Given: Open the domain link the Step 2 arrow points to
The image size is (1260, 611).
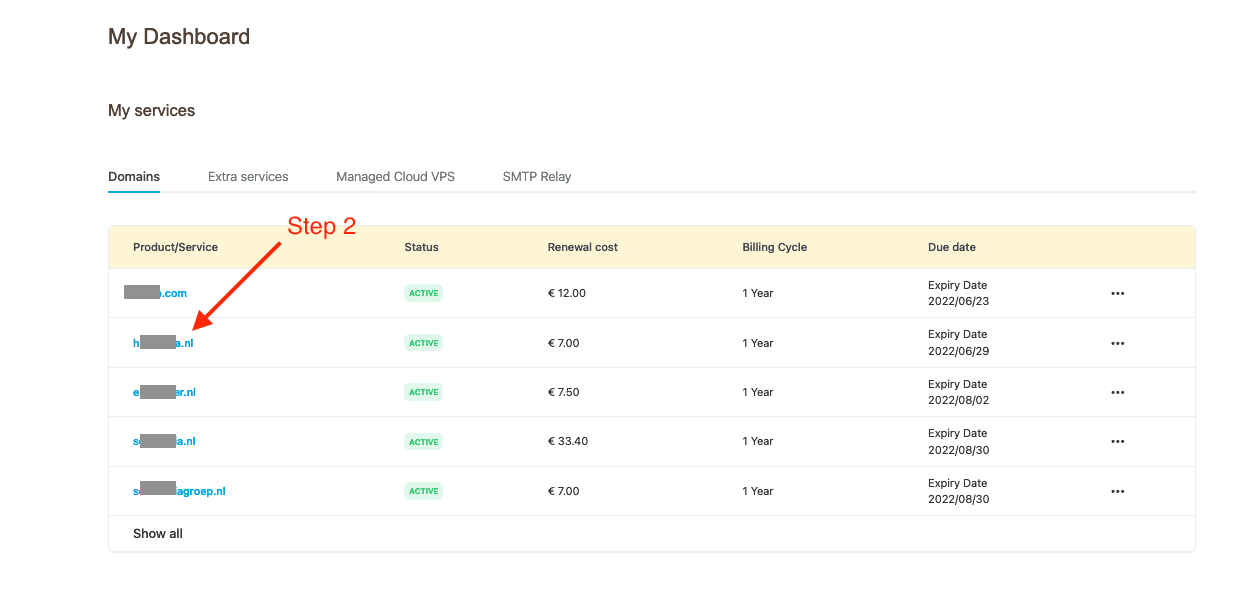Looking at the screenshot, I should point(163,343).
